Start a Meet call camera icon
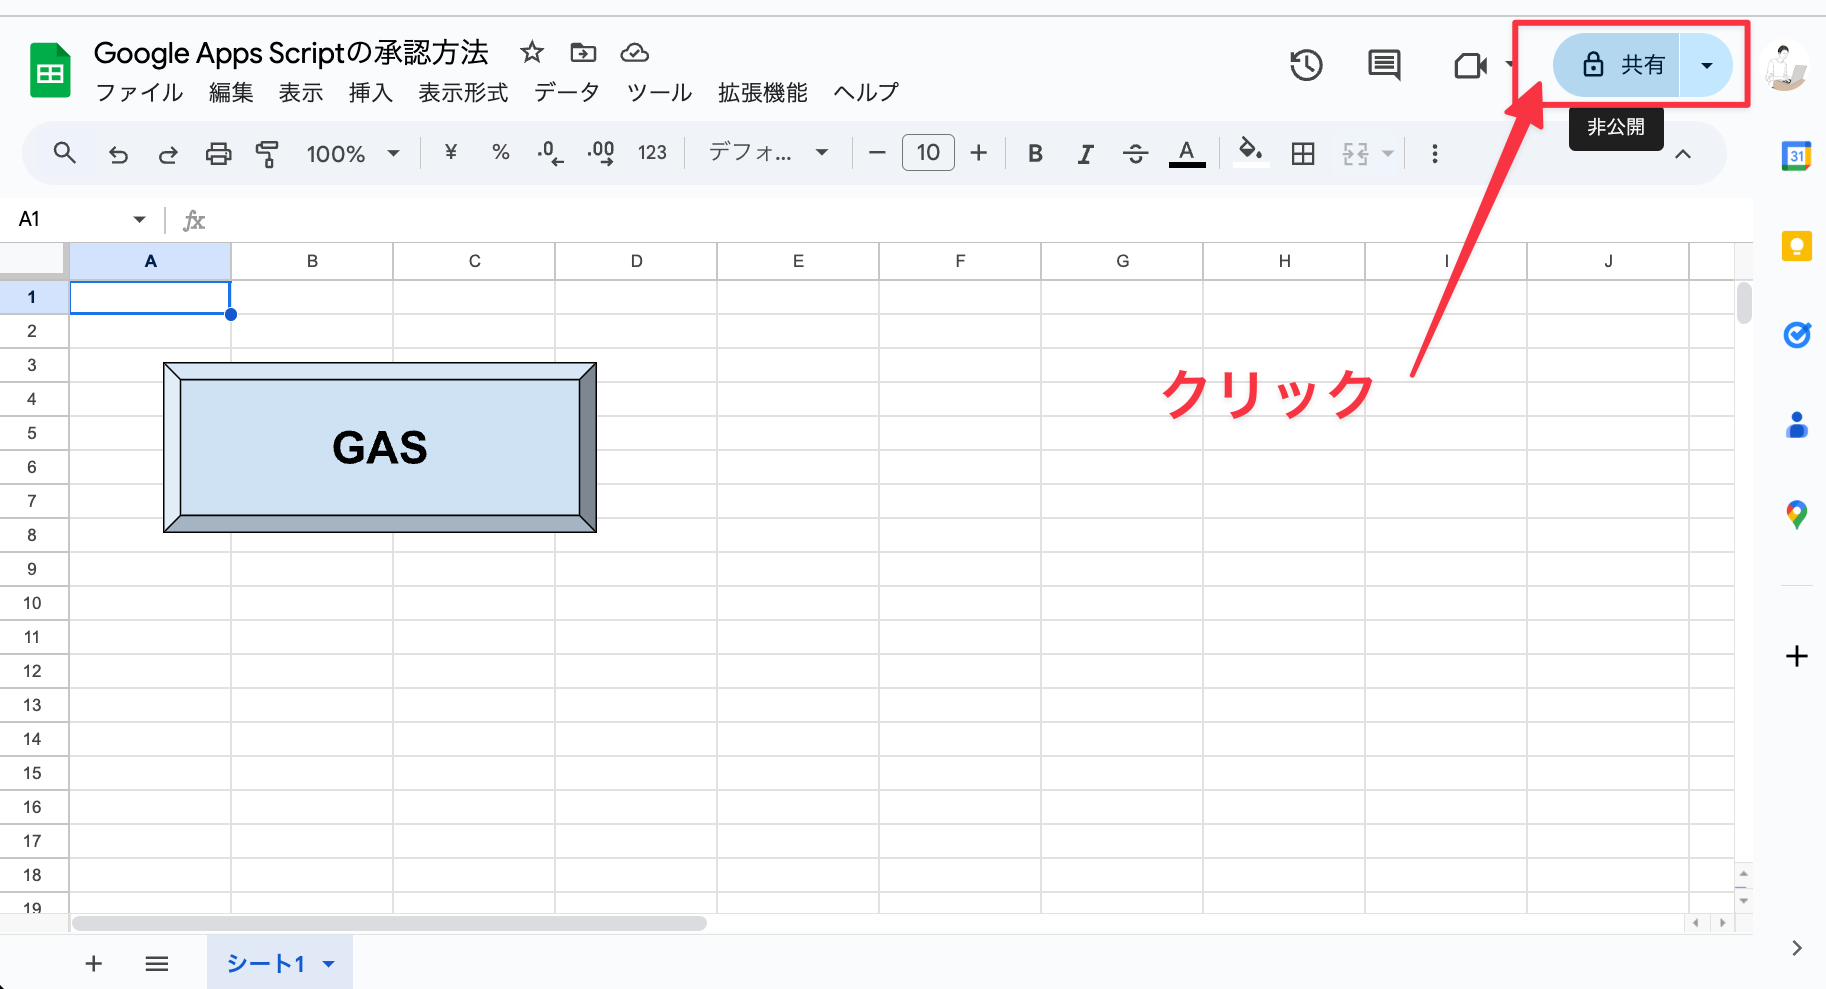The height and width of the screenshot is (989, 1826). pos(1470,66)
